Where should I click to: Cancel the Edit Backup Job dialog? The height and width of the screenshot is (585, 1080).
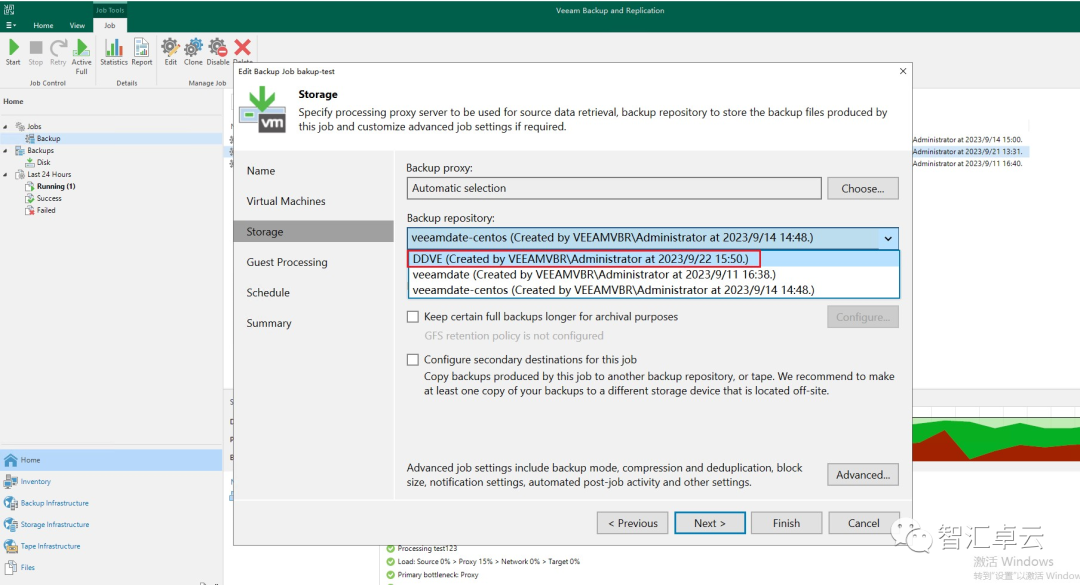pyautogui.click(x=863, y=523)
